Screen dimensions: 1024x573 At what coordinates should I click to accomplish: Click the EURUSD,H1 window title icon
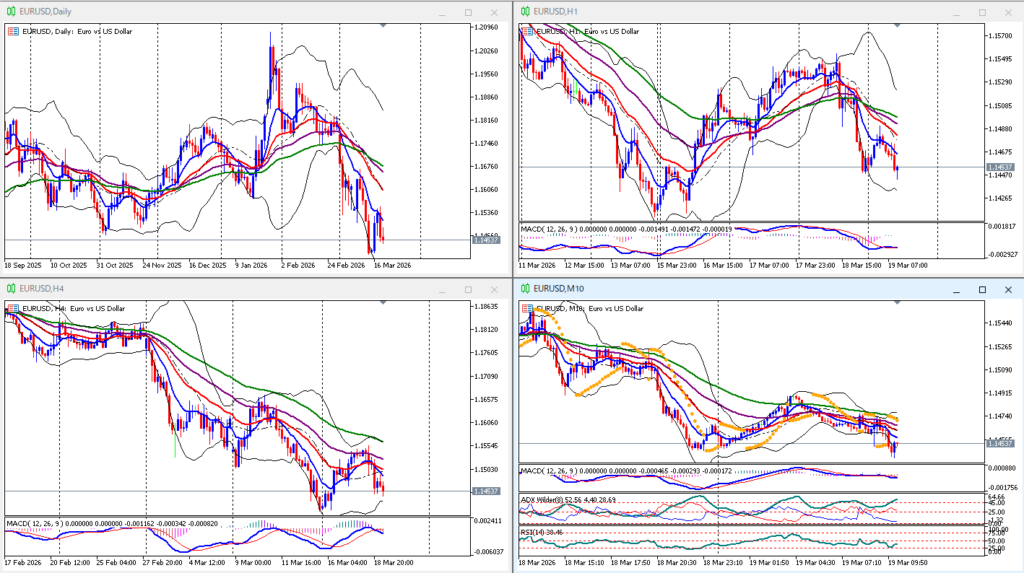[524, 11]
